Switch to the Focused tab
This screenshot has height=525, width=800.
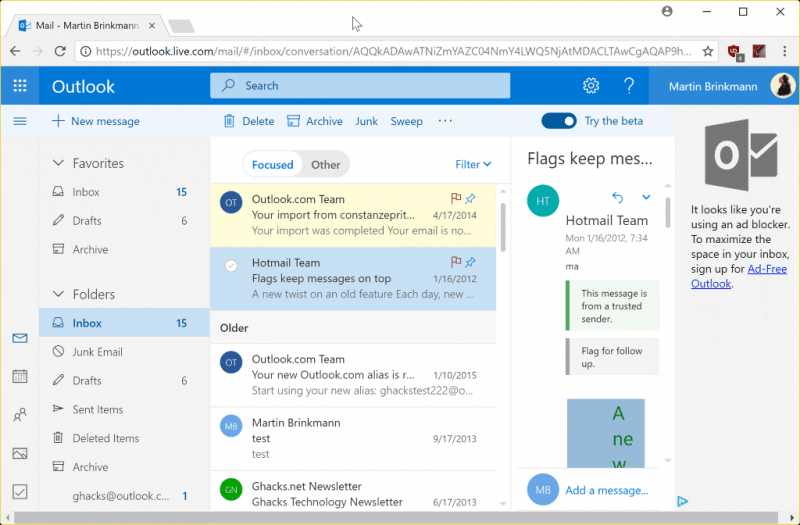point(272,165)
